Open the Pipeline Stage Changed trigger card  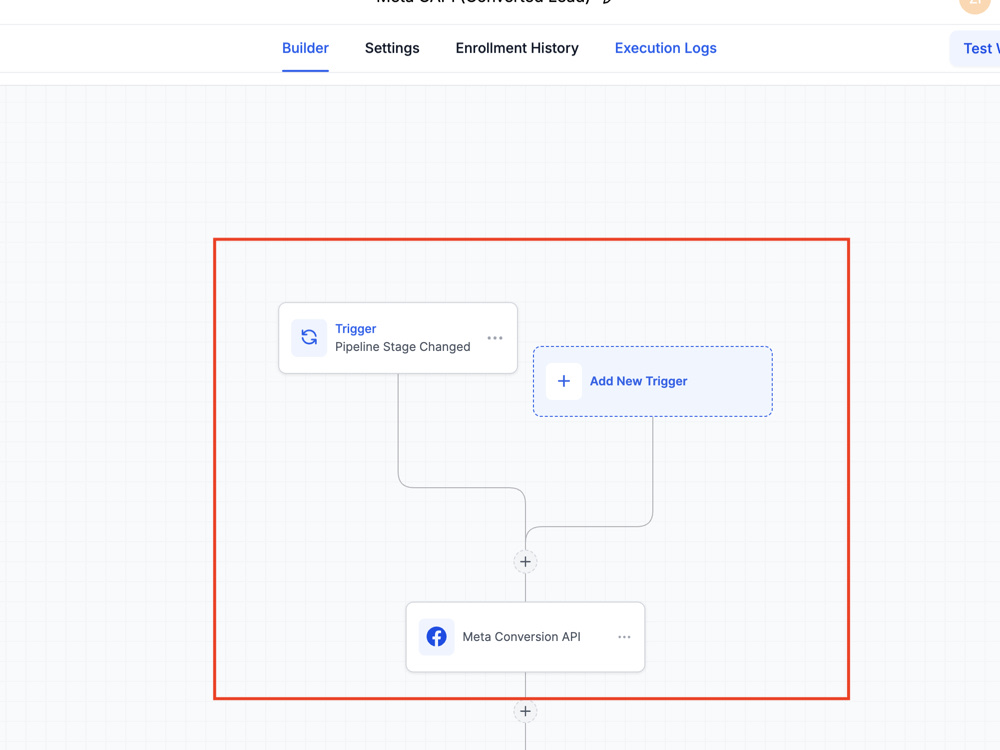click(x=398, y=338)
